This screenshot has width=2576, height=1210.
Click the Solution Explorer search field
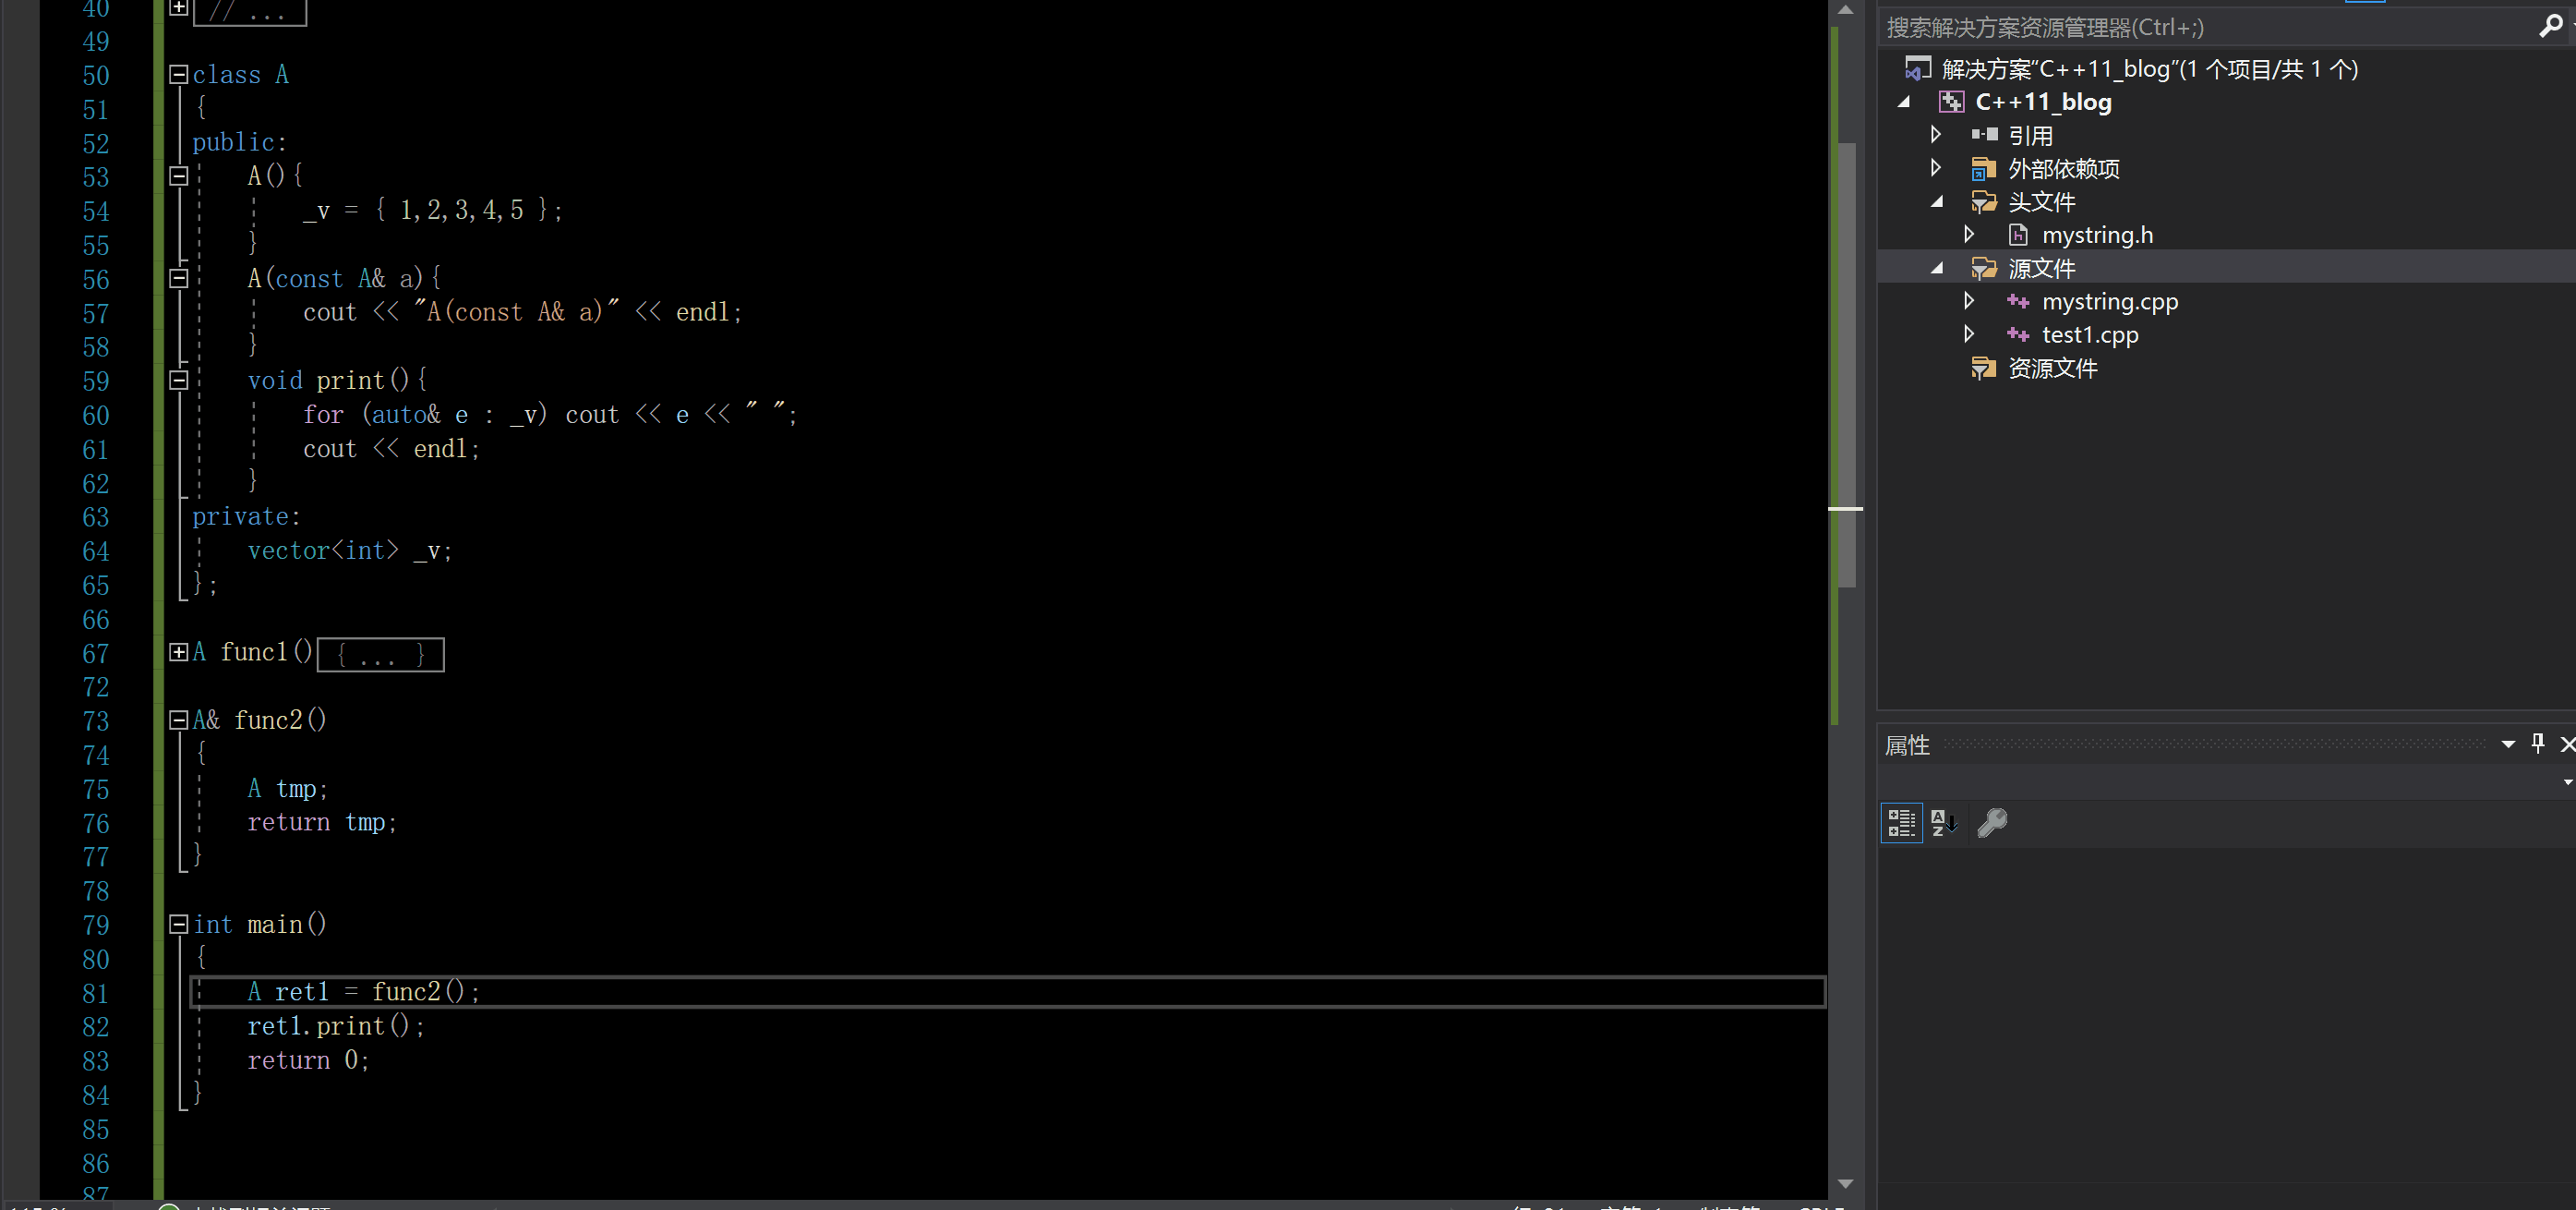[x=2200, y=27]
